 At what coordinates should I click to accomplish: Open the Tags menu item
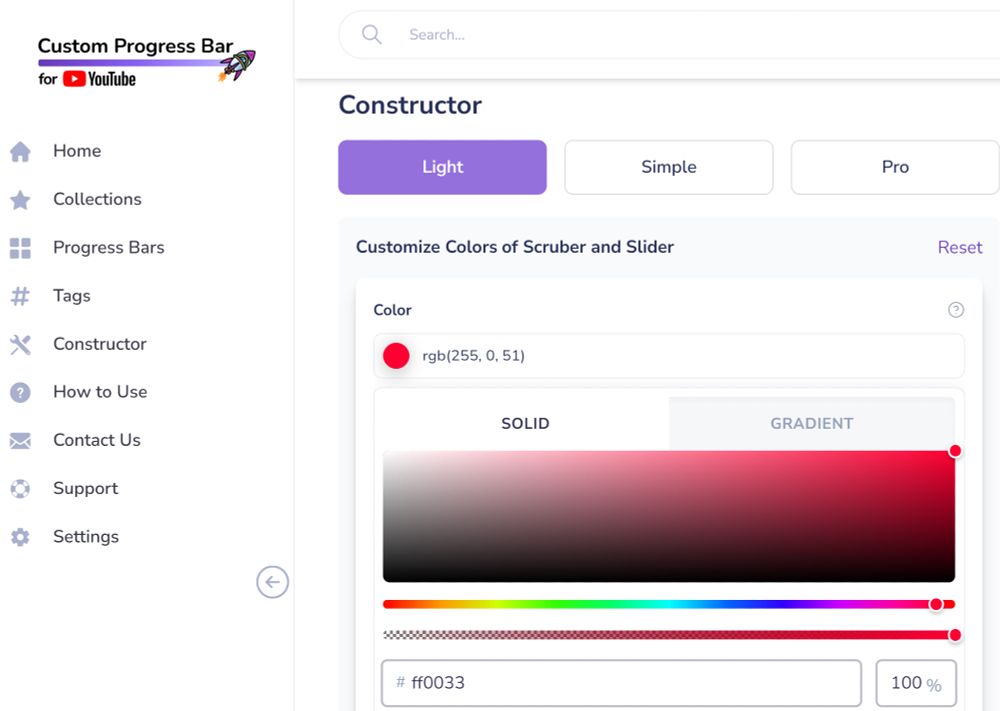click(71, 296)
